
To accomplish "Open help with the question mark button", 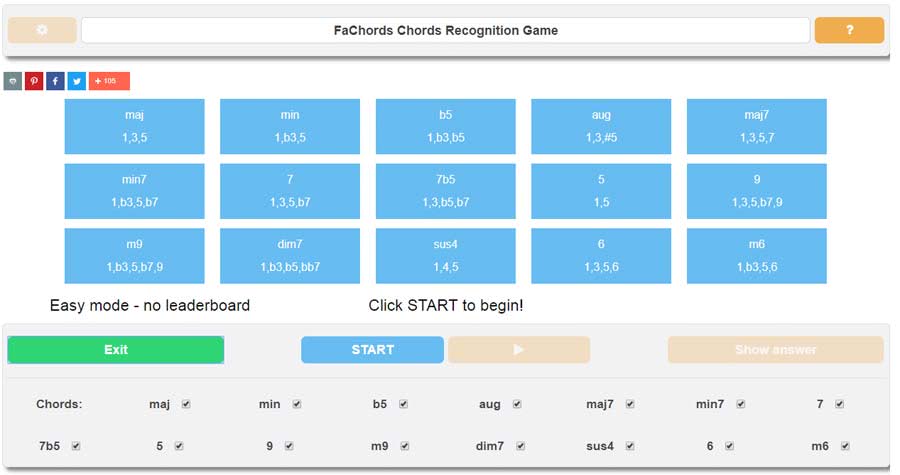I will click(849, 30).
